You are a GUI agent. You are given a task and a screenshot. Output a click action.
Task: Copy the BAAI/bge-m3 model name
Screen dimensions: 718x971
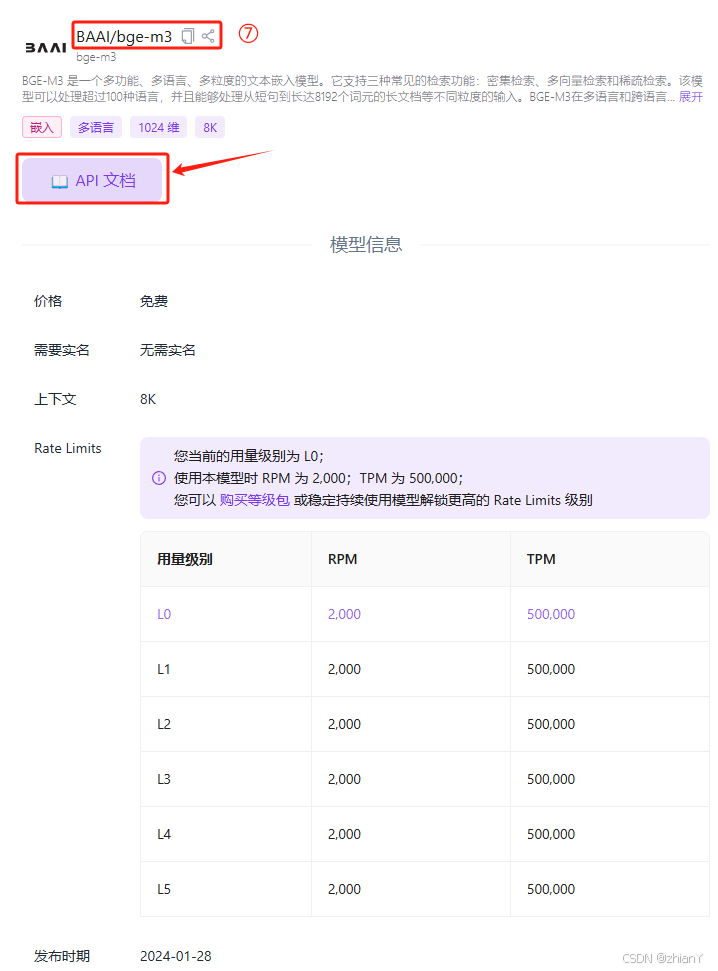(188, 37)
